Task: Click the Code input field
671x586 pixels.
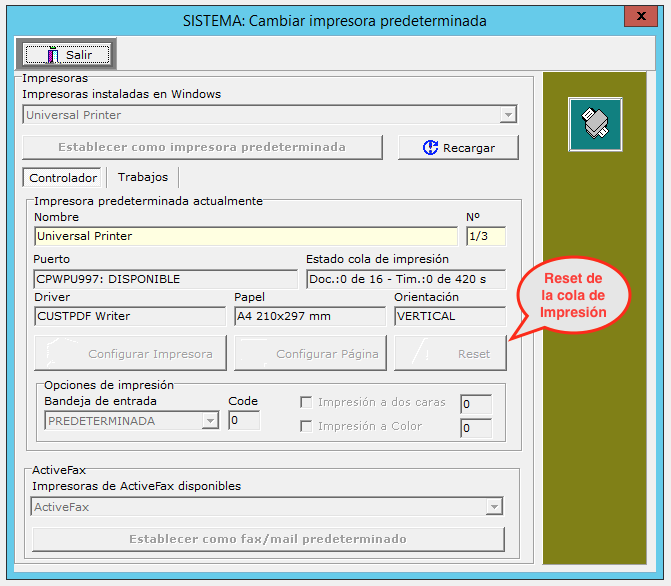Action: [243, 421]
